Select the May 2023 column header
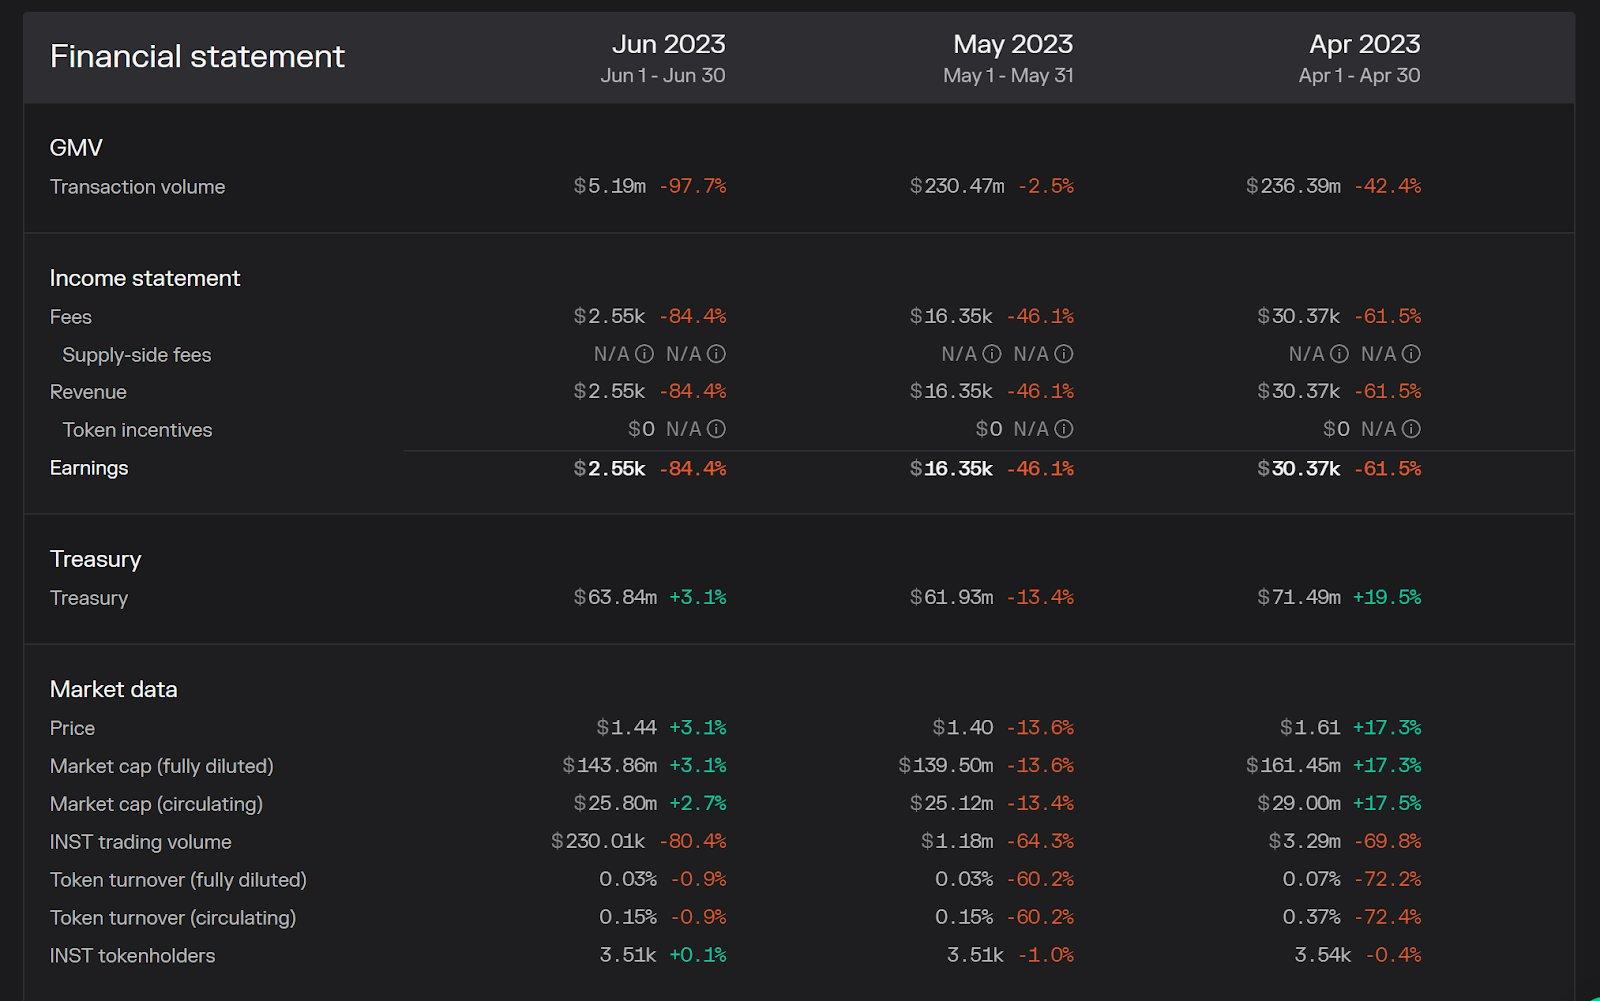Viewport: 1600px width, 1001px height. pos(1012,45)
